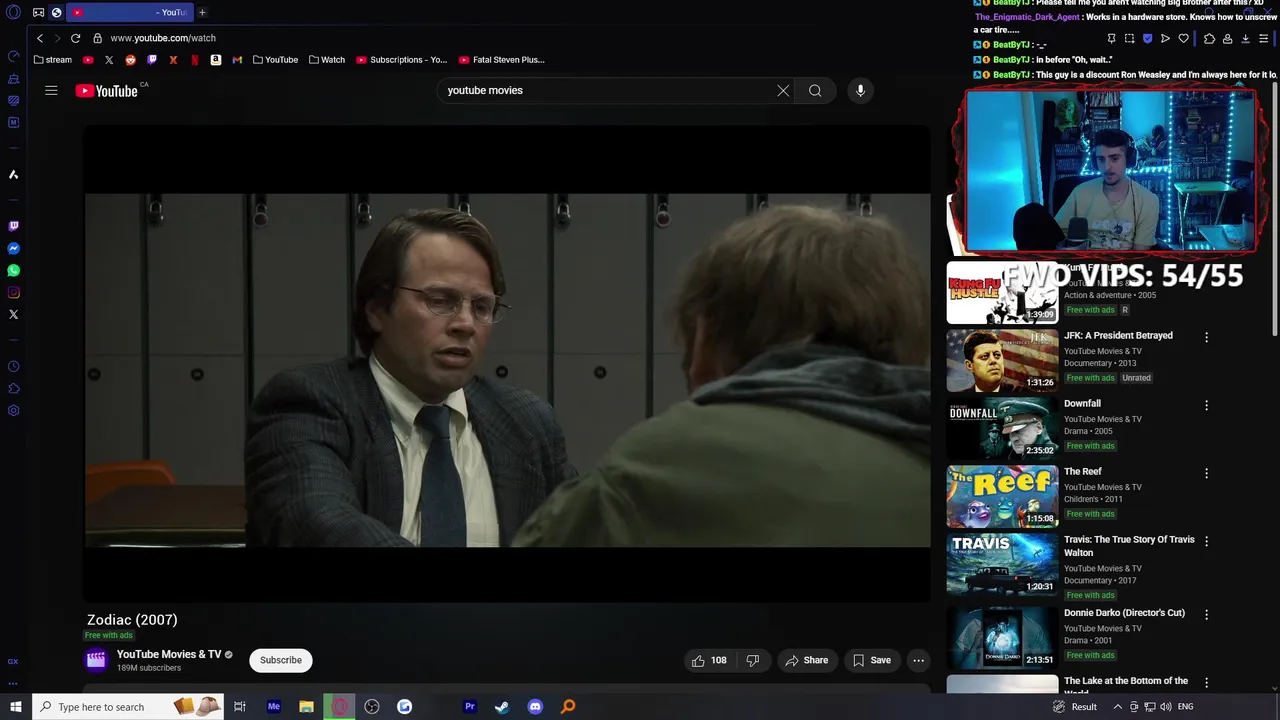The image size is (1280, 720).
Task: Open more actions menu under the video
Action: (918, 660)
